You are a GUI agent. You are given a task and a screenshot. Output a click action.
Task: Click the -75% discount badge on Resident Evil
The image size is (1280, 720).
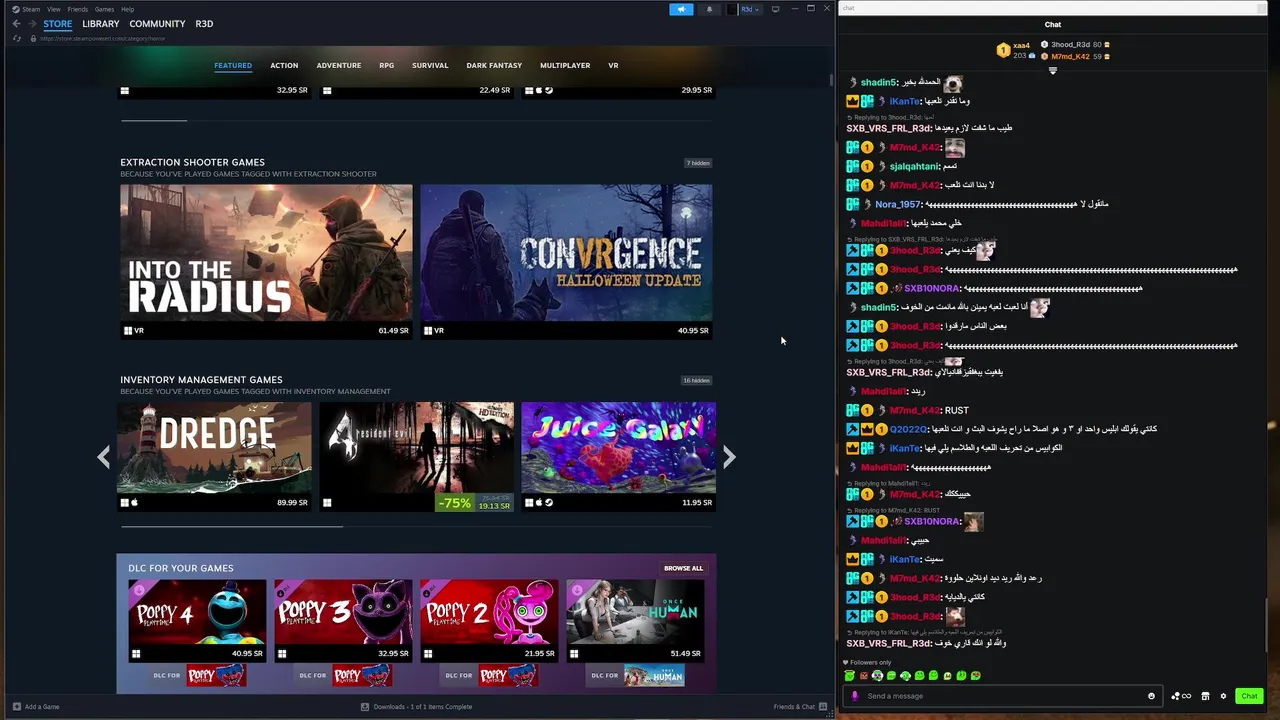coord(454,503)
